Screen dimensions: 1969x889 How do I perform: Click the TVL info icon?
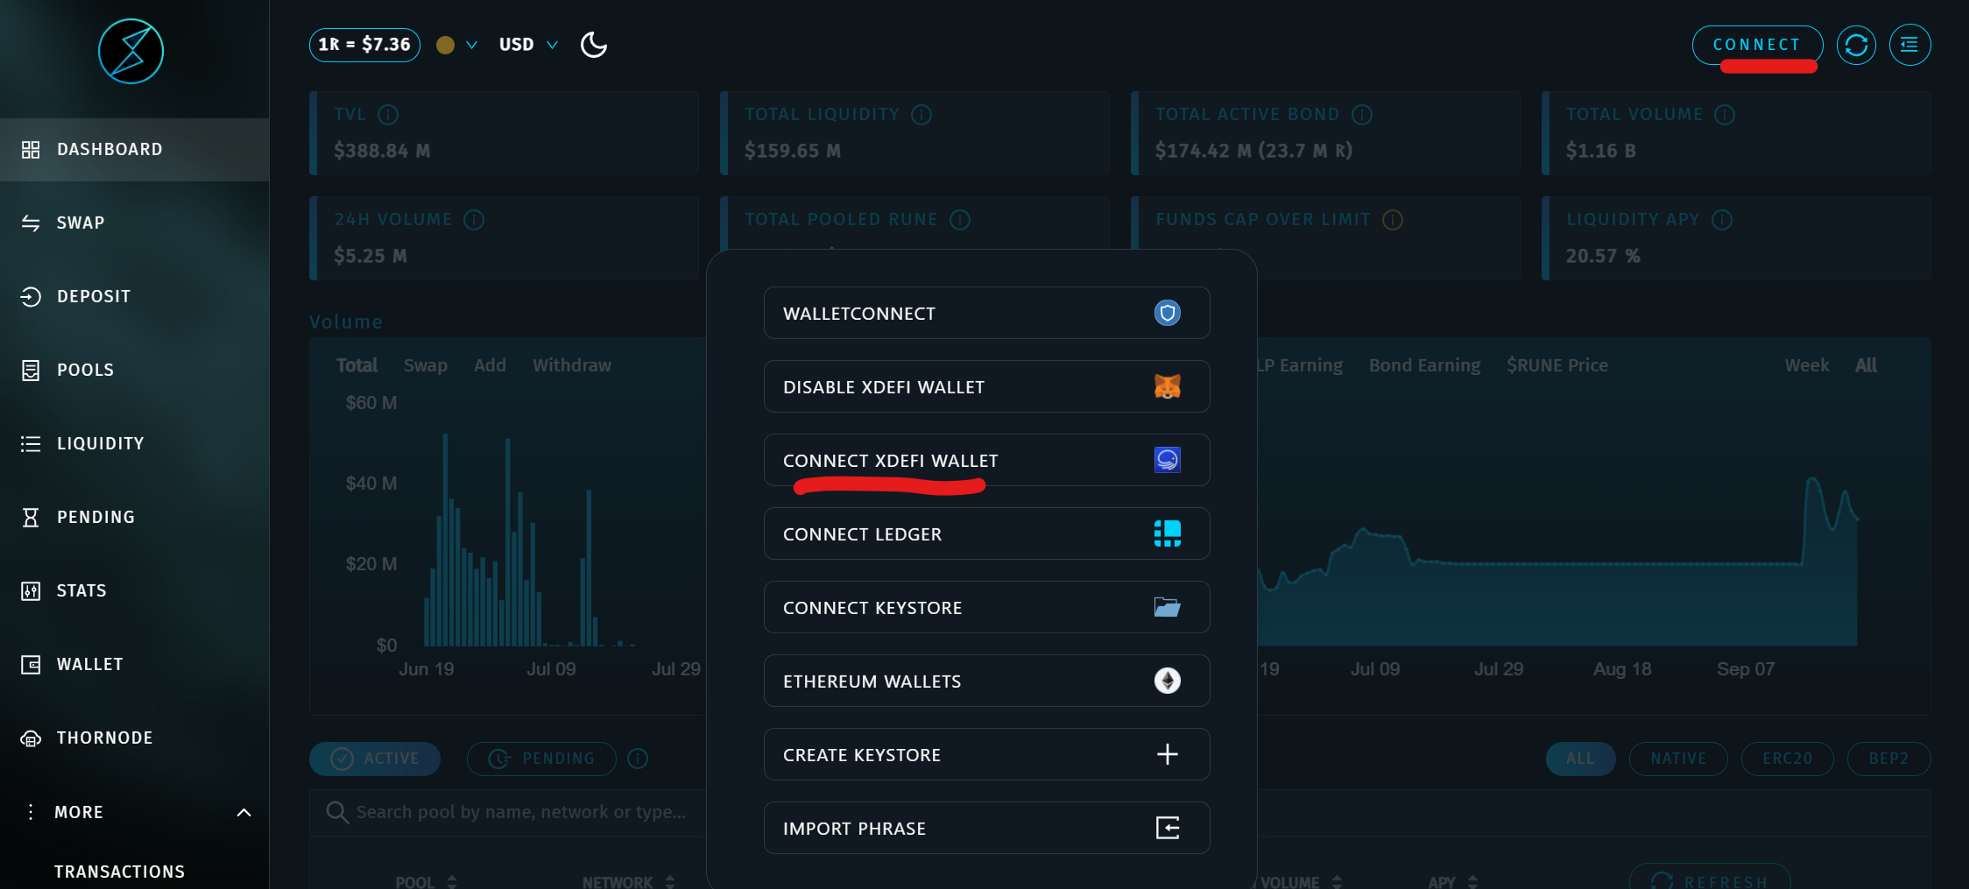(389, 115)
